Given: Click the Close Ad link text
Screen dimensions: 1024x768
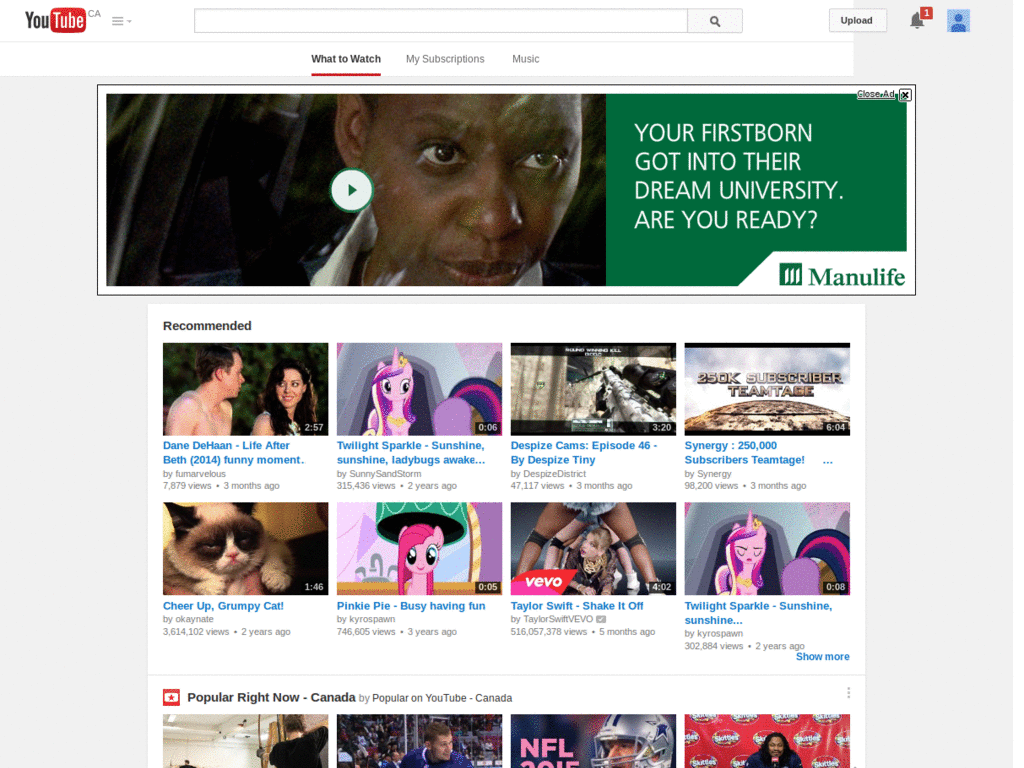Looking at the screenshot, I should coord(876,94).
